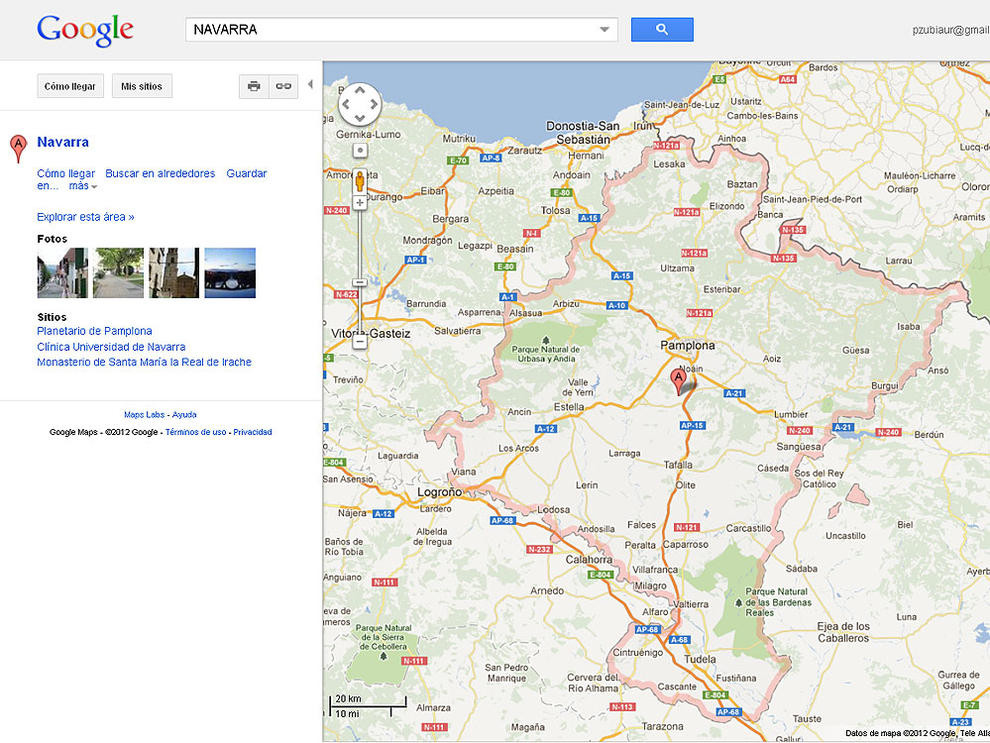Pan the map down with the arrow
This screenshot has height=743, width=990.
(360, 117)
